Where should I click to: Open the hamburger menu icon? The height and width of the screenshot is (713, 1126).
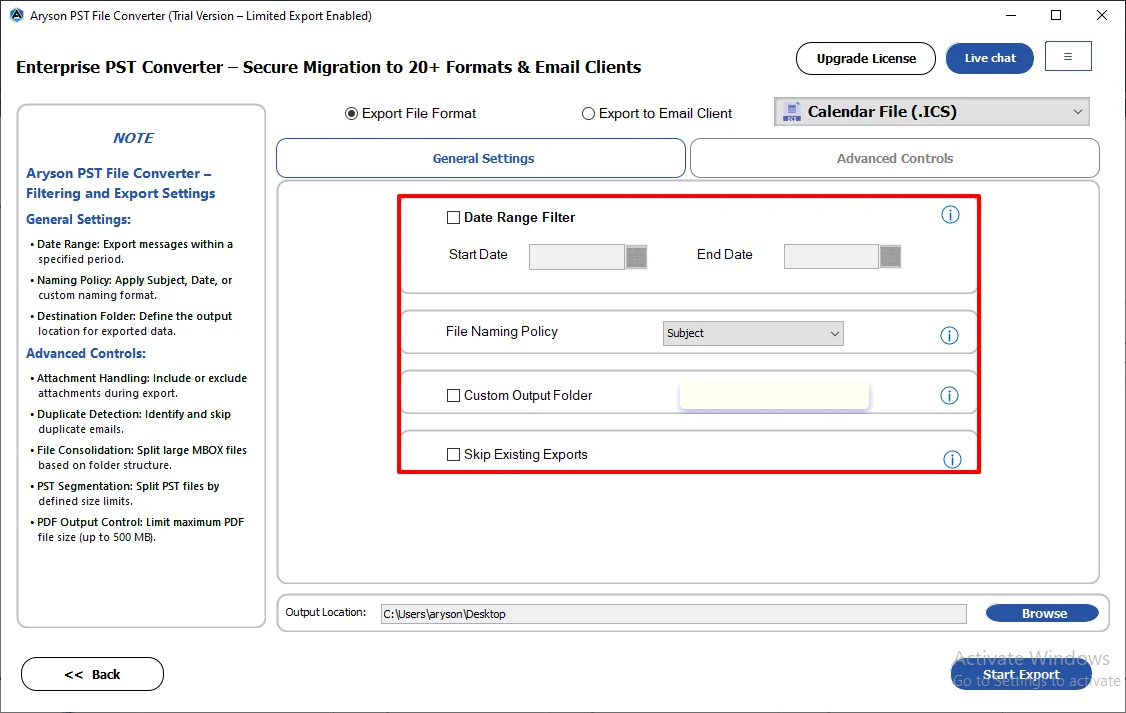click(x=1068, y=57)
